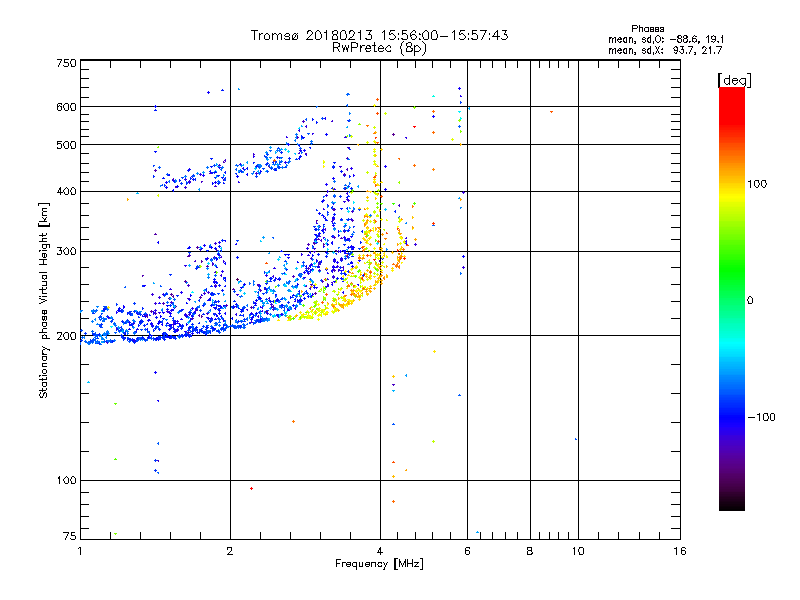Click the '200' height tick label
Screen dimensions: 800x600
click(x=66, y=336)
